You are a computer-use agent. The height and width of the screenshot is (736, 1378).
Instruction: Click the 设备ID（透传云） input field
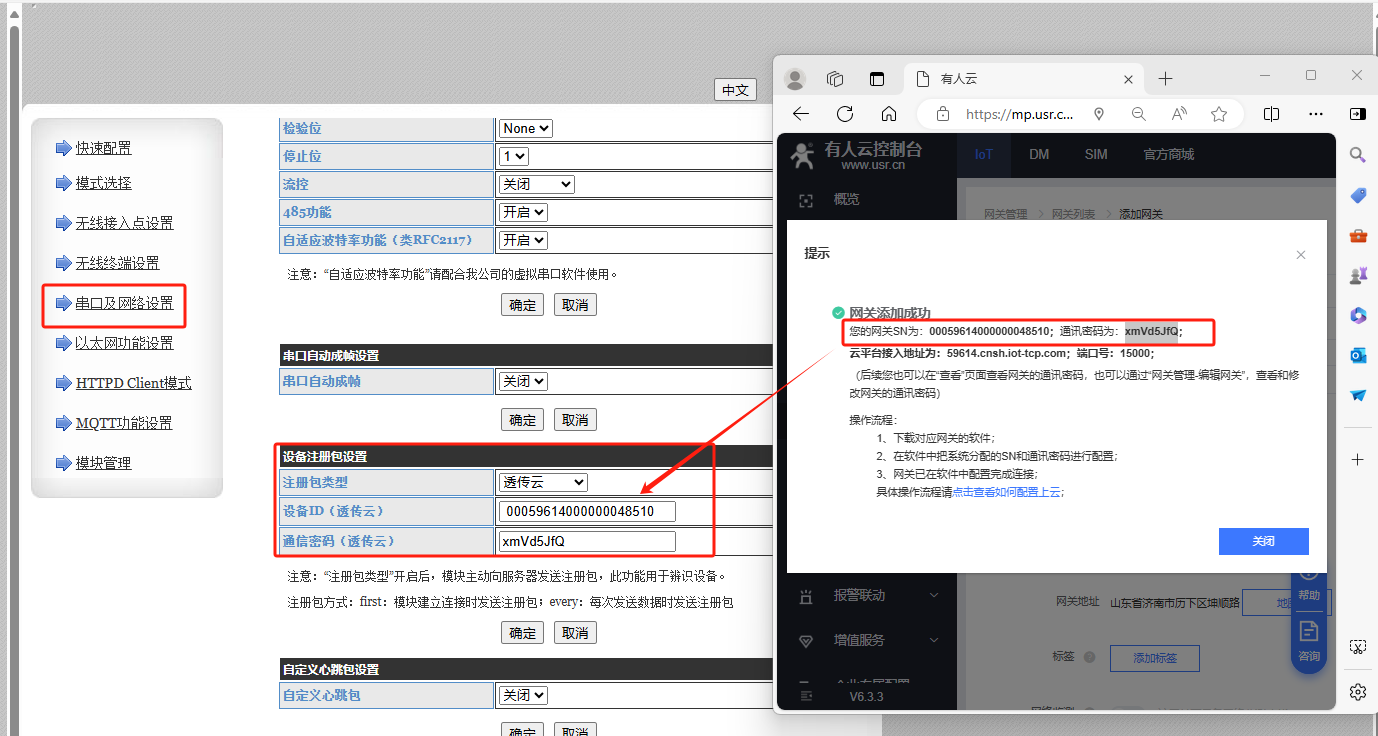pyautogui.click(x=587, y=512)
